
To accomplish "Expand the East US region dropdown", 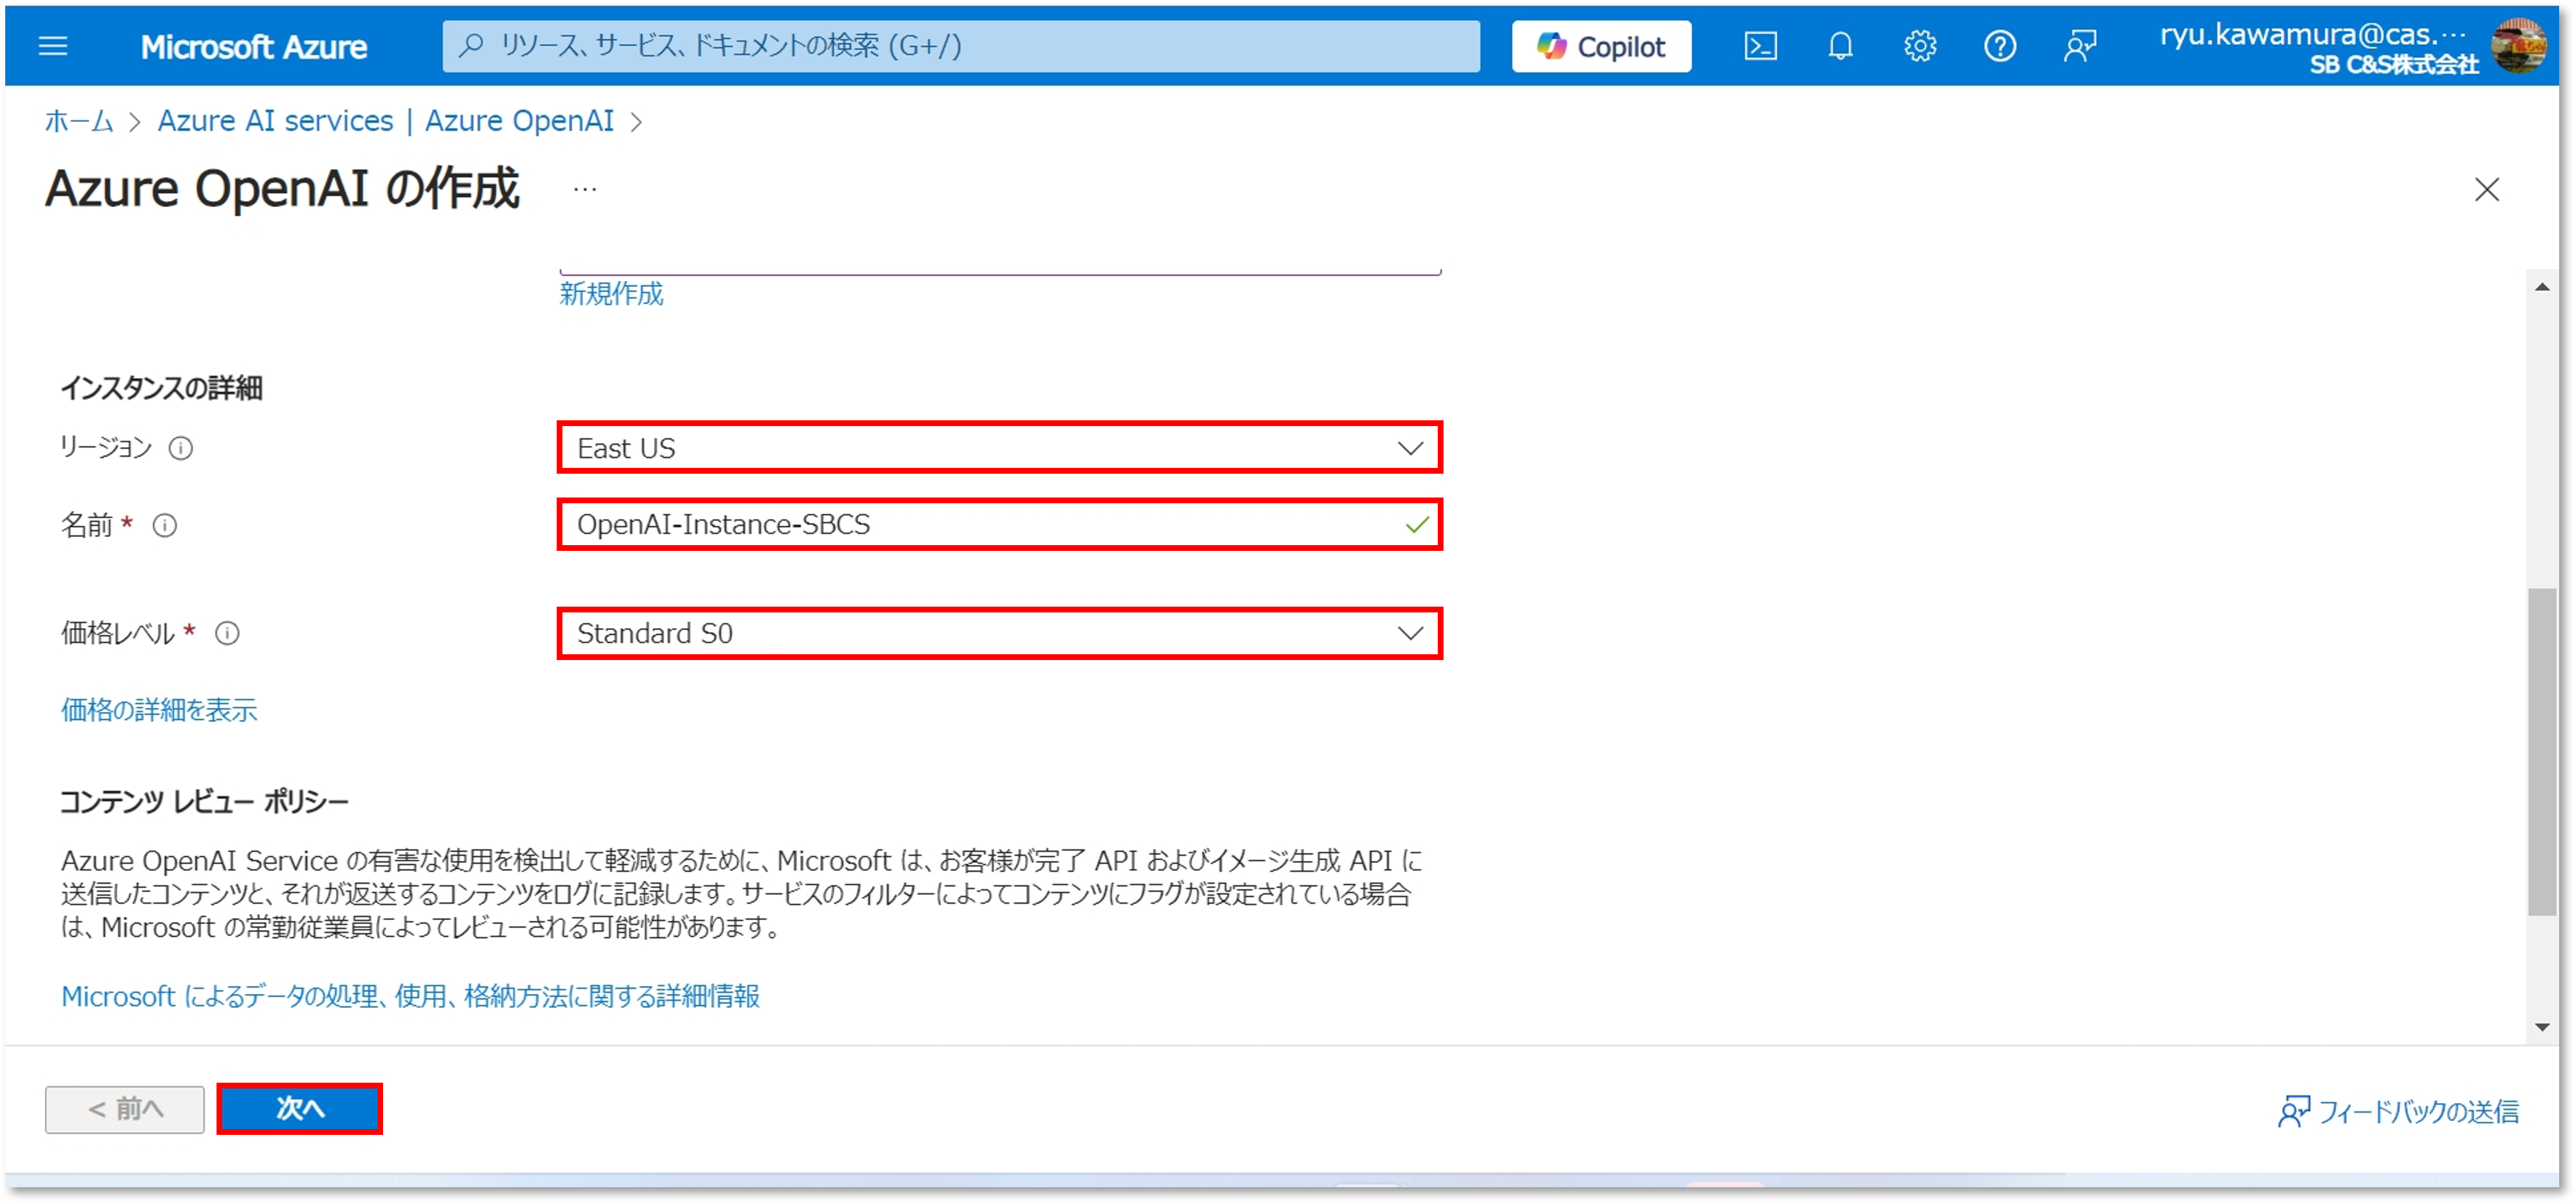I will click(999, 448).
